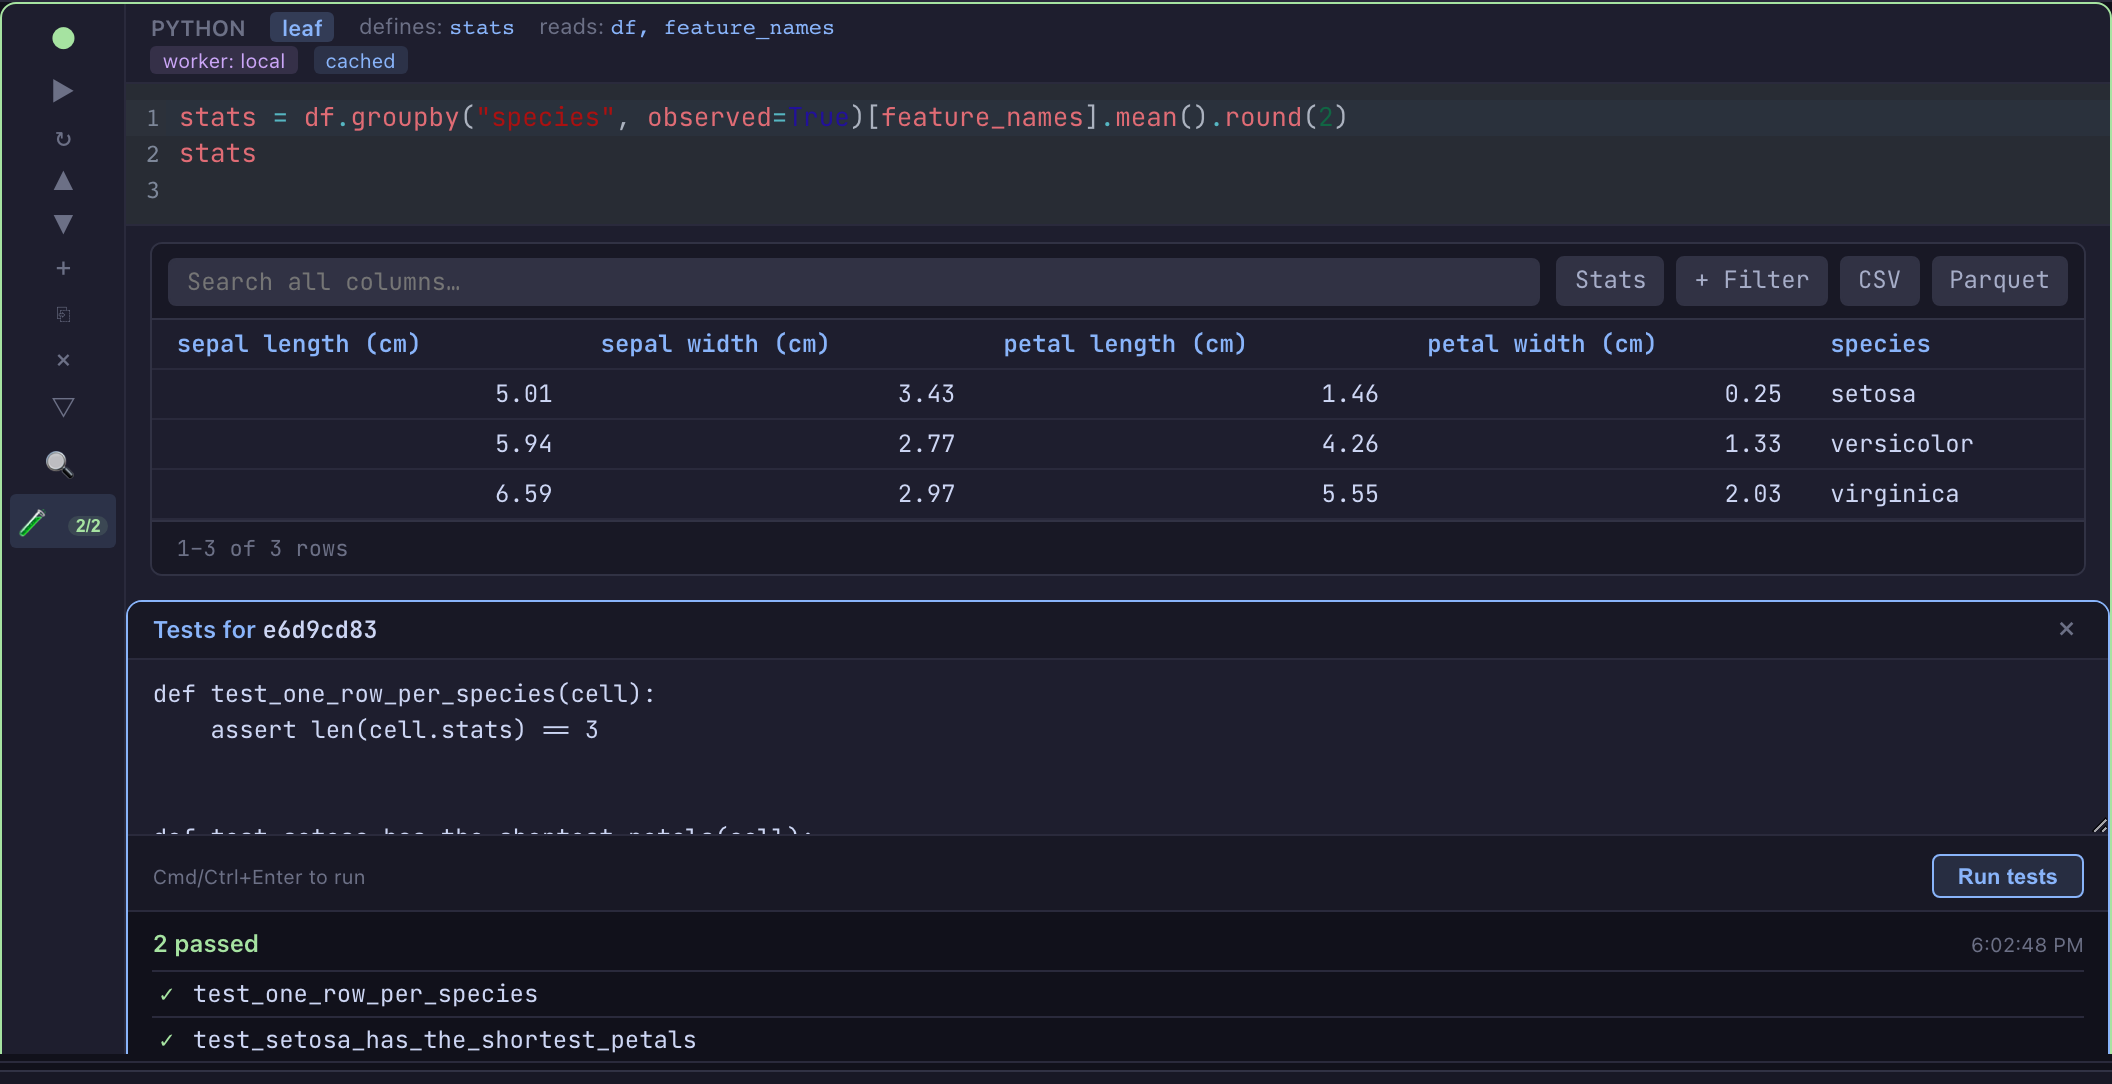Grab the test editor resize handle
2112x1084 pixels.
click(2099, 826)
